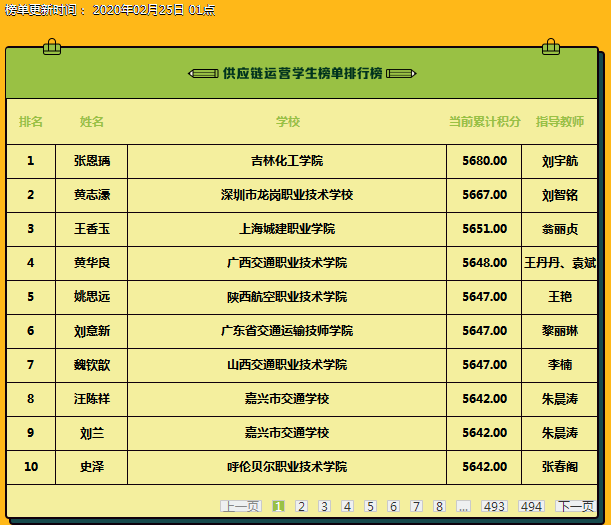The width and height of the screenshot is (611, 528).
Task: Click the 当前累计积分 column header
Action: point(484,122)
